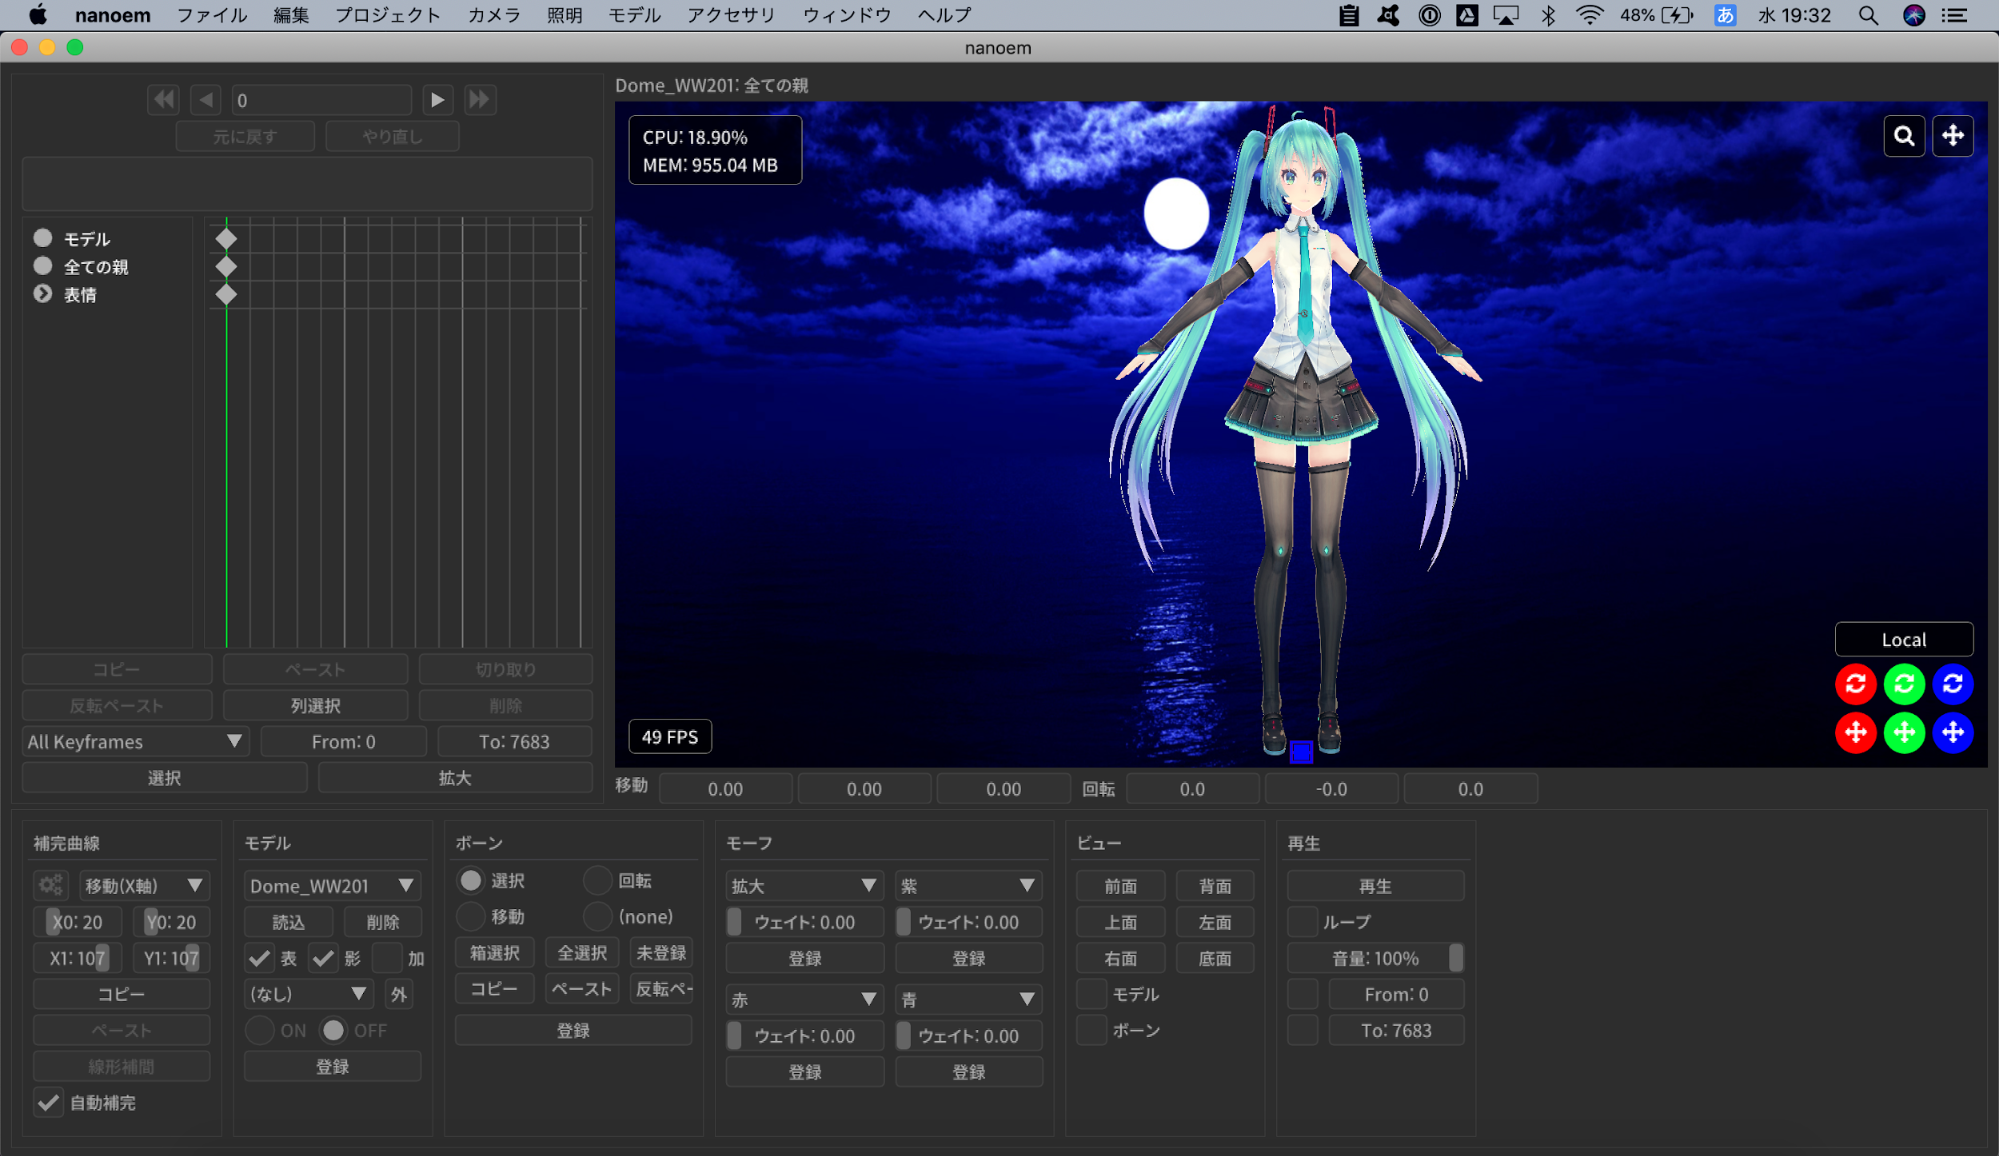Screen dimensions: 1999x1157
Task: Open the アクセサリ menu
Action: coord(731,15)
